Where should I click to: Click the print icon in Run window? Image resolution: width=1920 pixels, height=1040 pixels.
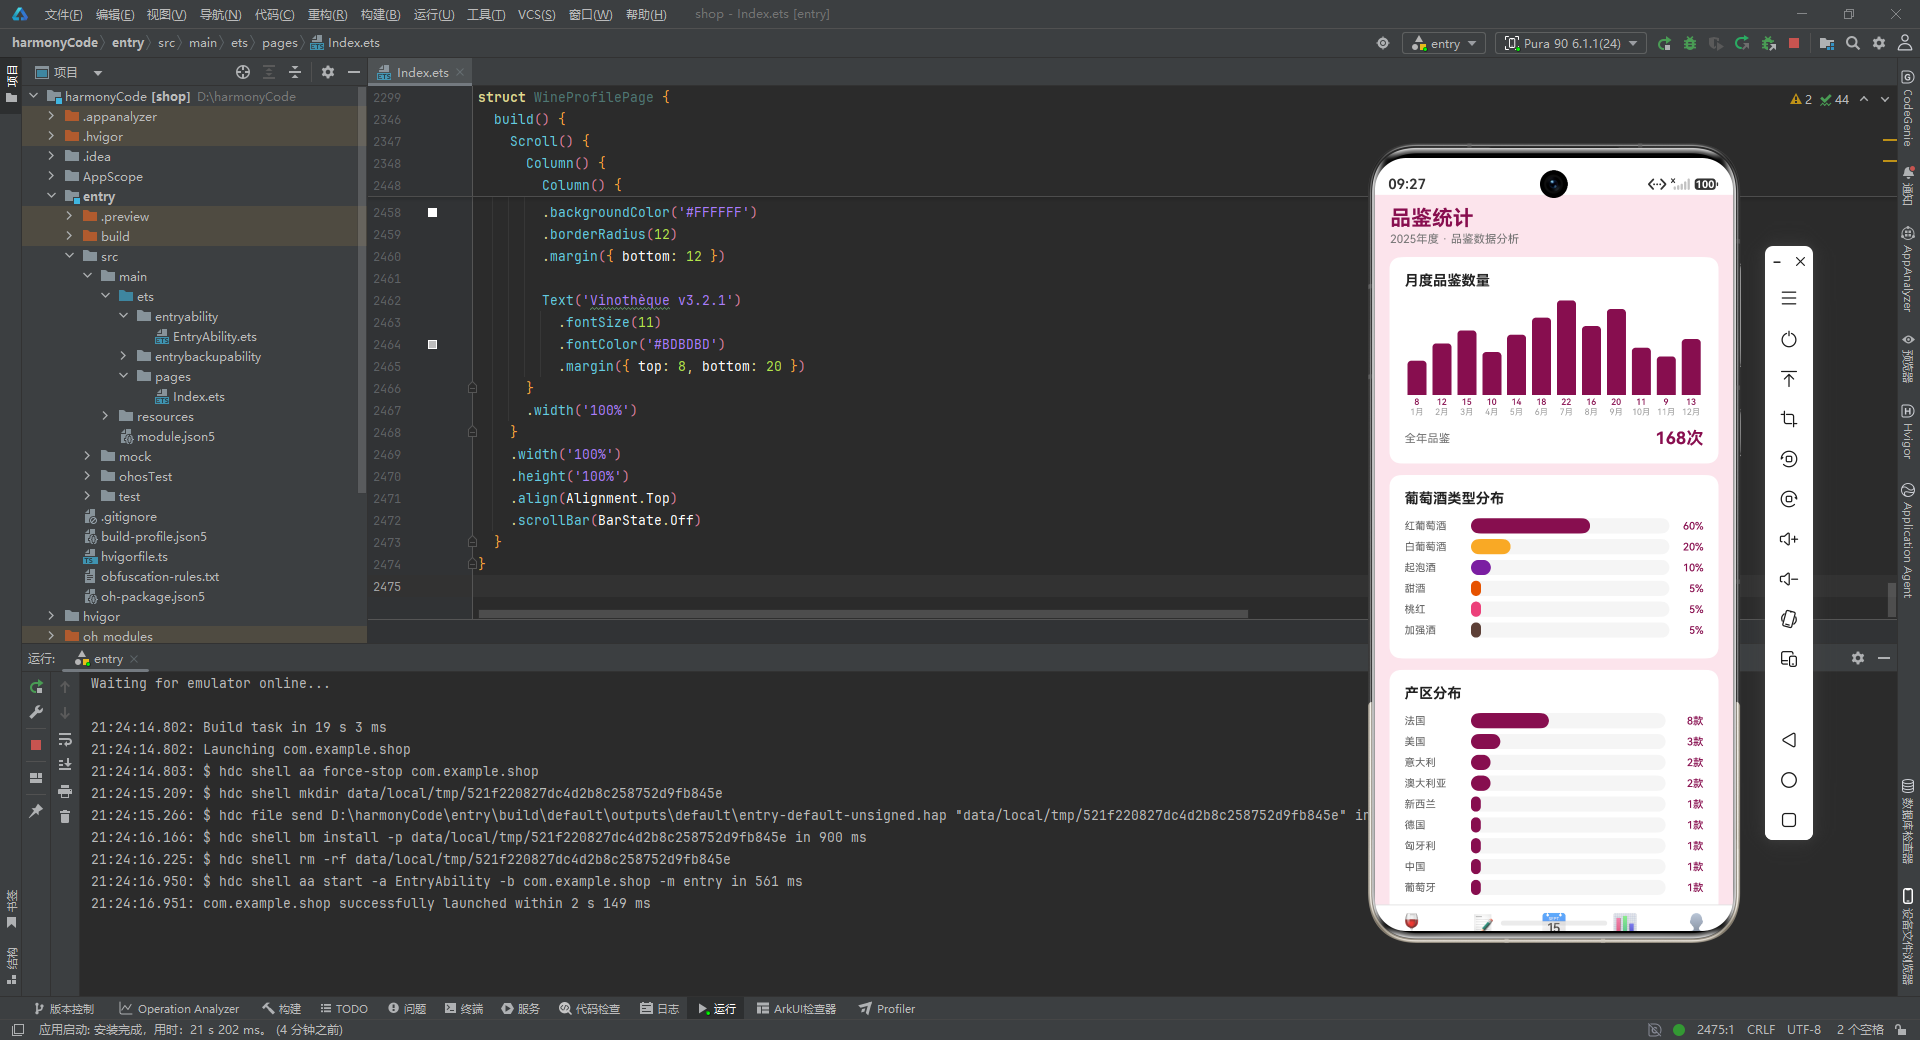click(65, 791)
